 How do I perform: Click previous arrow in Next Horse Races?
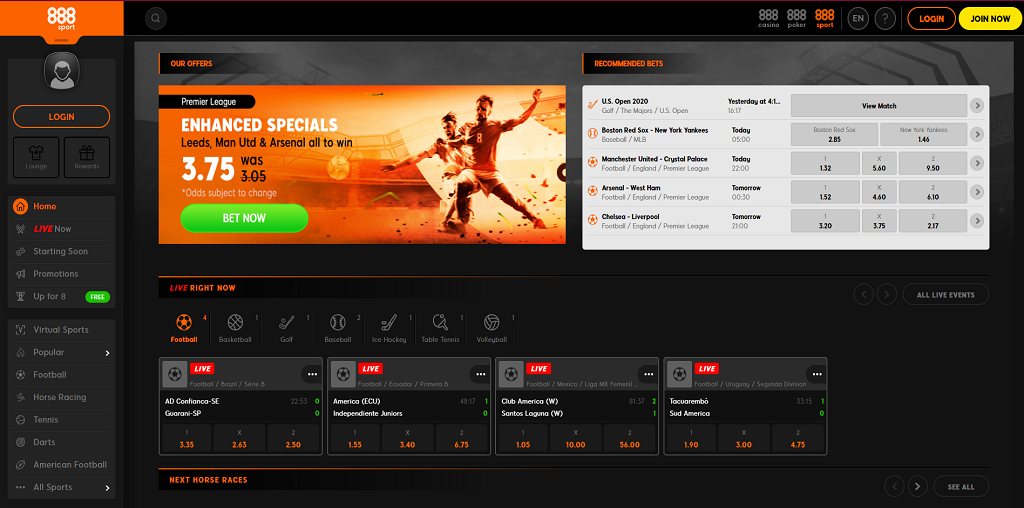[895, 486]
